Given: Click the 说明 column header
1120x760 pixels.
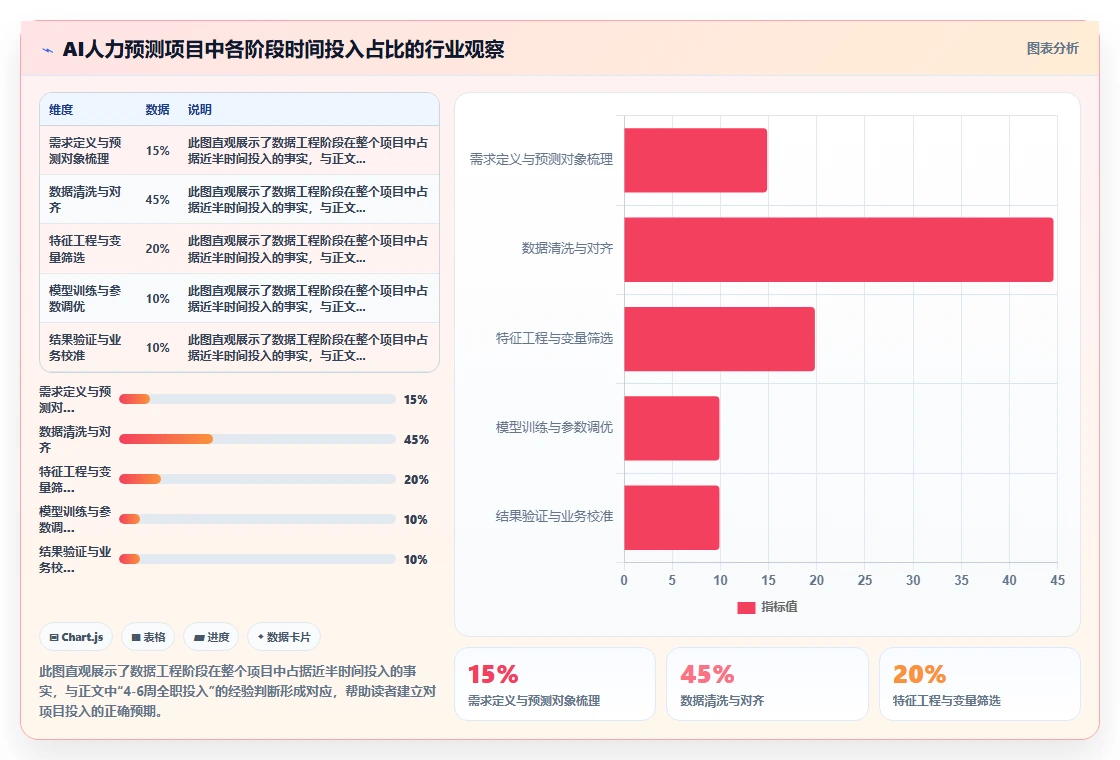Looking at the screenshot, I should pos(199,110).
